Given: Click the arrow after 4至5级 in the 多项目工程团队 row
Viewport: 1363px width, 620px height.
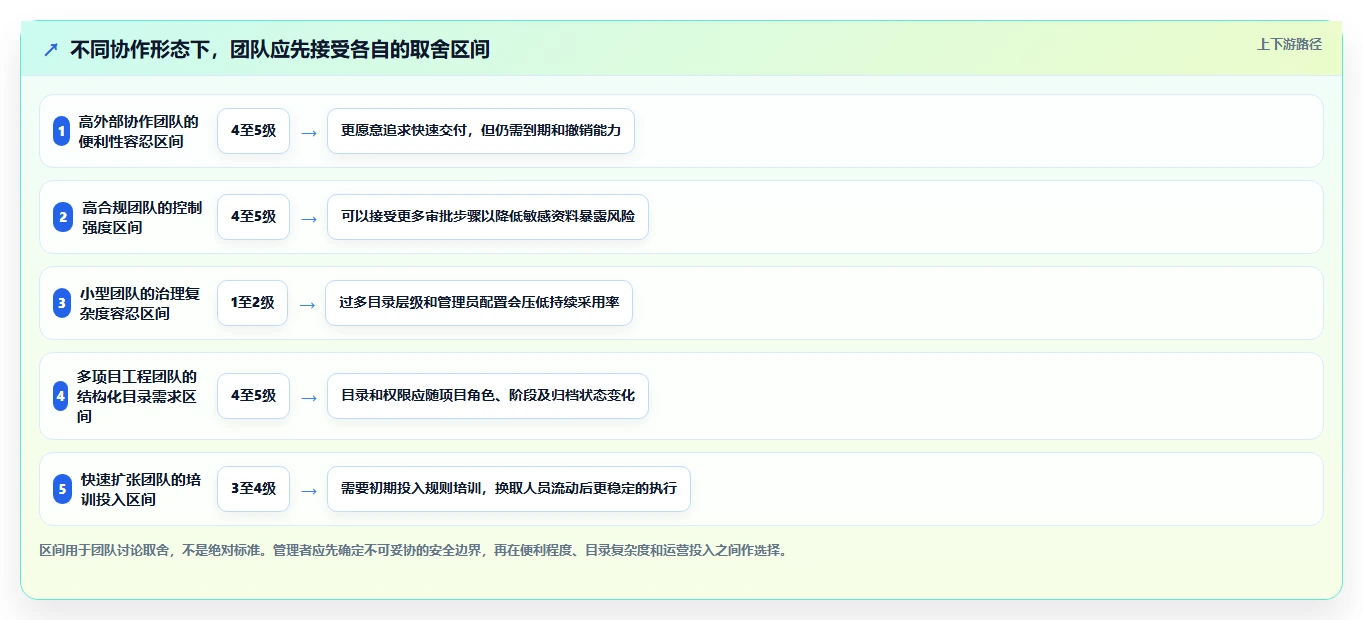Looking at the screenshot, I should tap(309, 397).
